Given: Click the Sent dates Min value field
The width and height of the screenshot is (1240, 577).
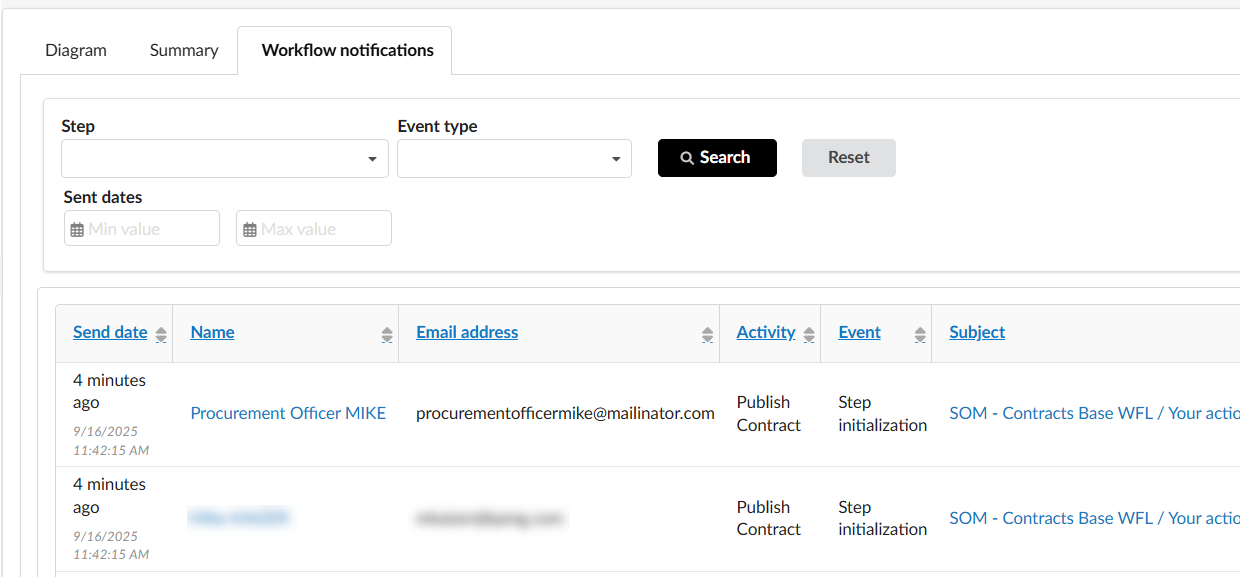Looking at the screenshot, I should [142, 228].
